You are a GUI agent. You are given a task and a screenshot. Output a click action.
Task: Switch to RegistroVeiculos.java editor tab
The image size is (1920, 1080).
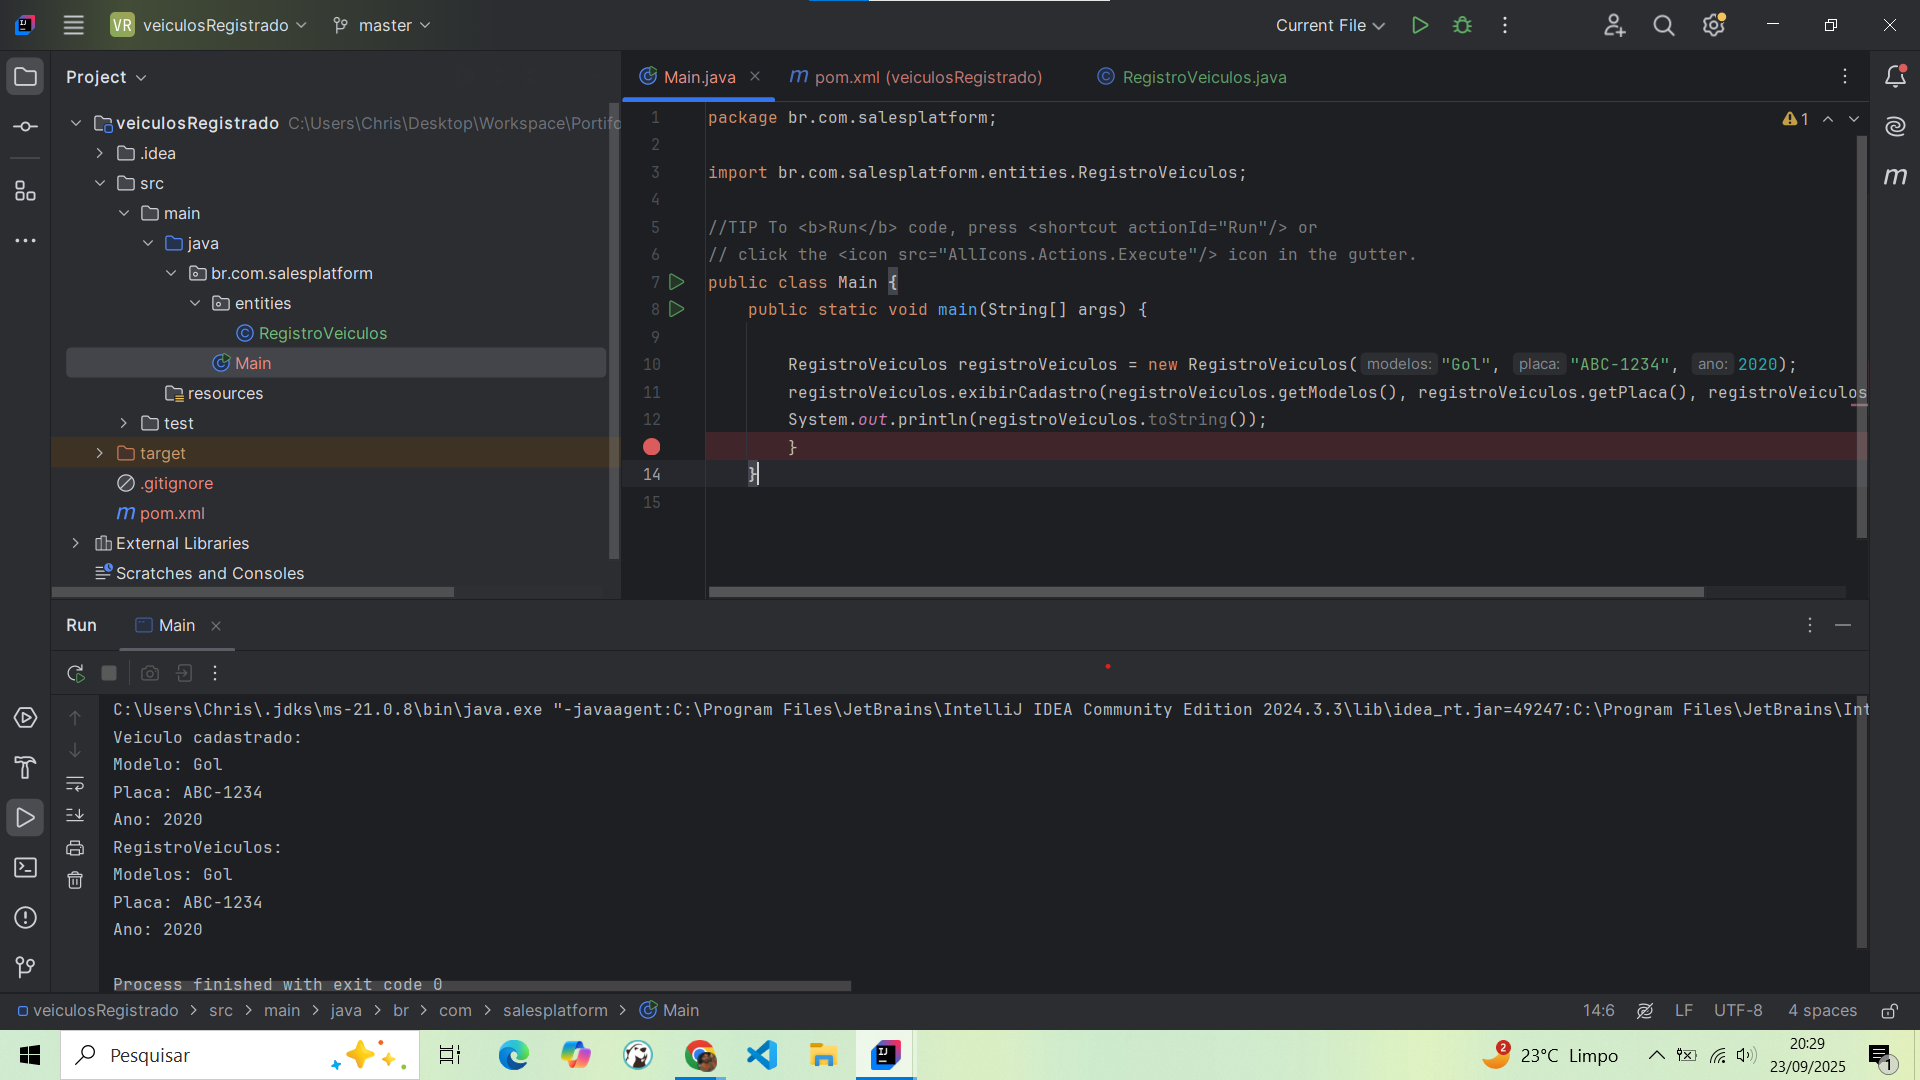point(1192,77)
